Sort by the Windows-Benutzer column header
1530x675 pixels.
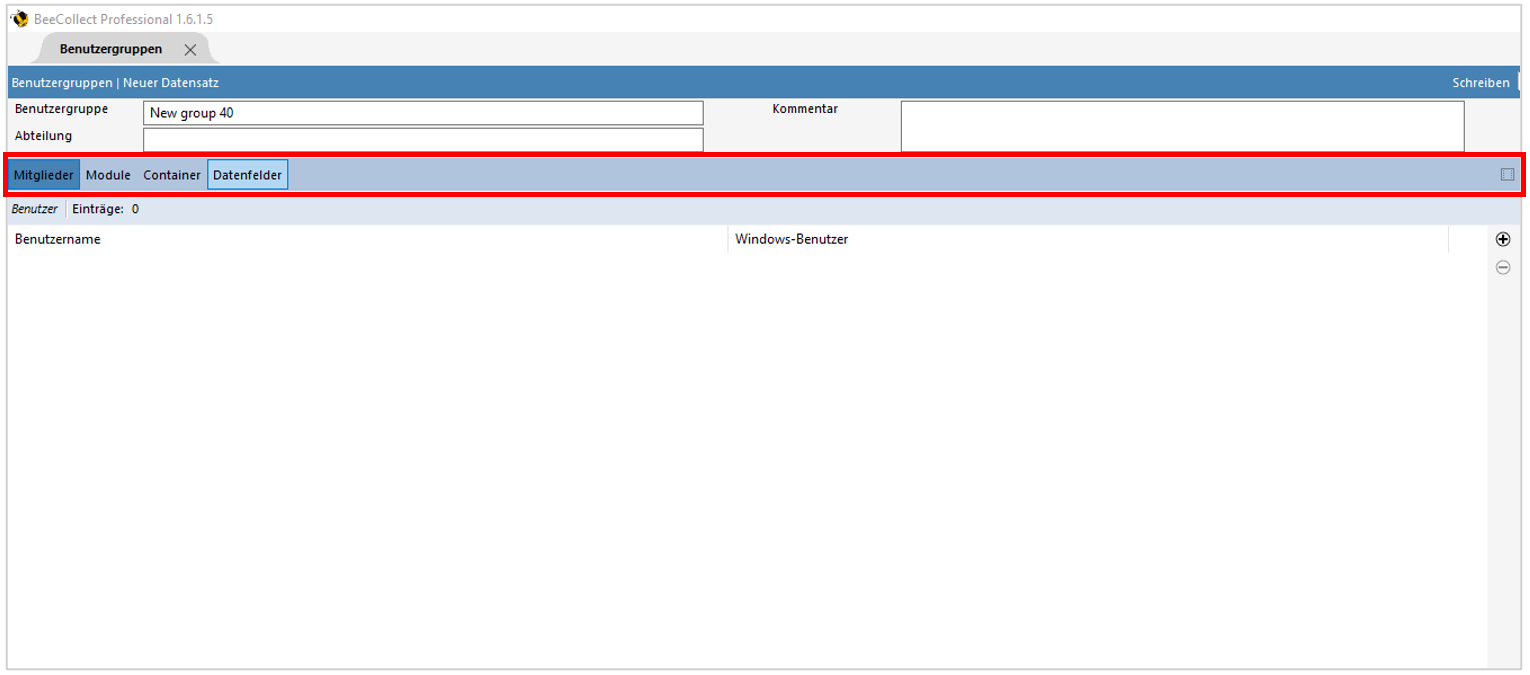pos(790,239)
